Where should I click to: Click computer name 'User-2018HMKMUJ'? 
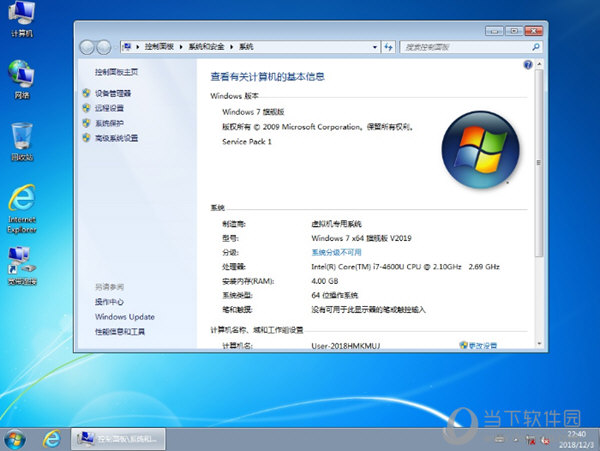[x=346, y=346]
